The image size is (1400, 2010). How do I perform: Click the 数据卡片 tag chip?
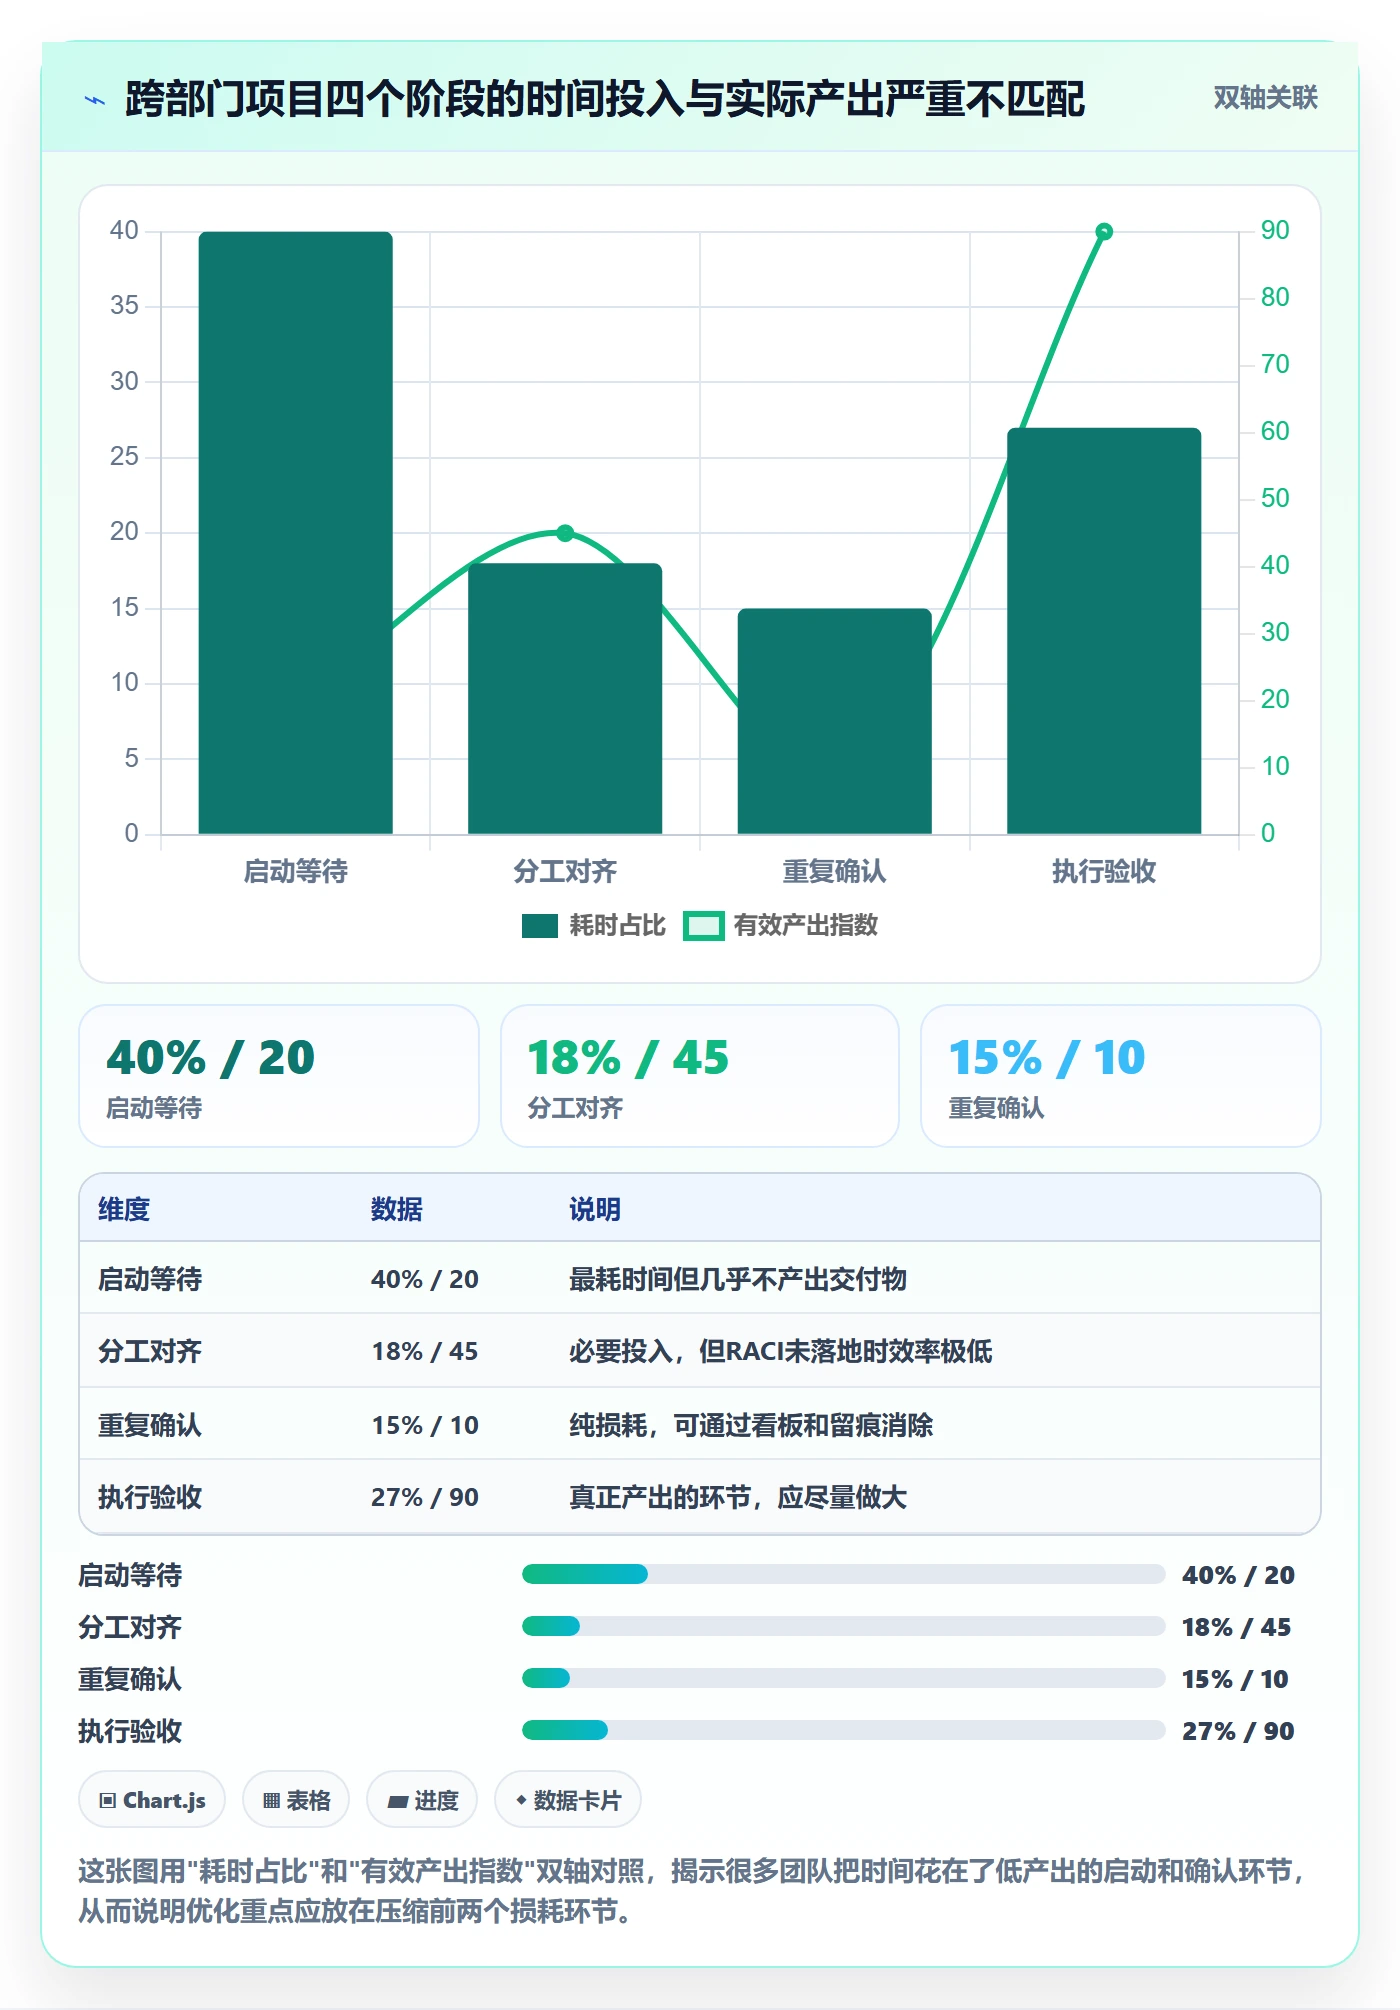(568, 1800)
